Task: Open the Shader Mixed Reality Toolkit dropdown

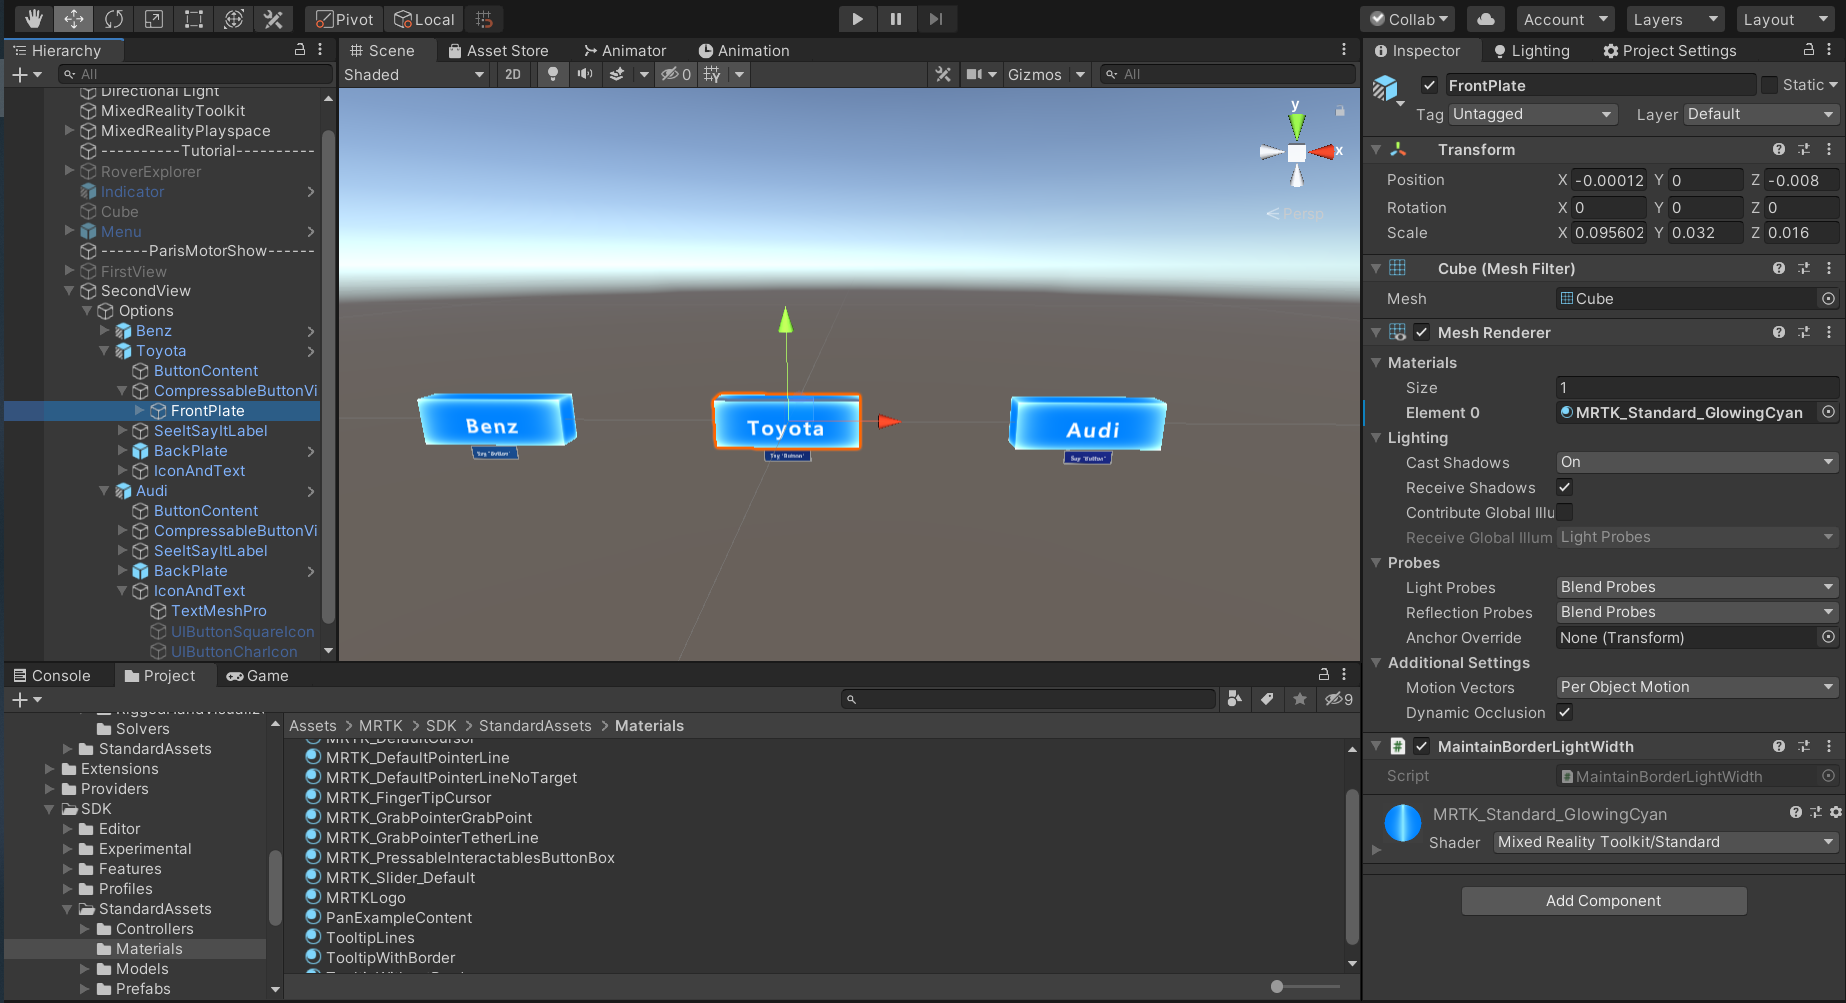Action: 1666,842
